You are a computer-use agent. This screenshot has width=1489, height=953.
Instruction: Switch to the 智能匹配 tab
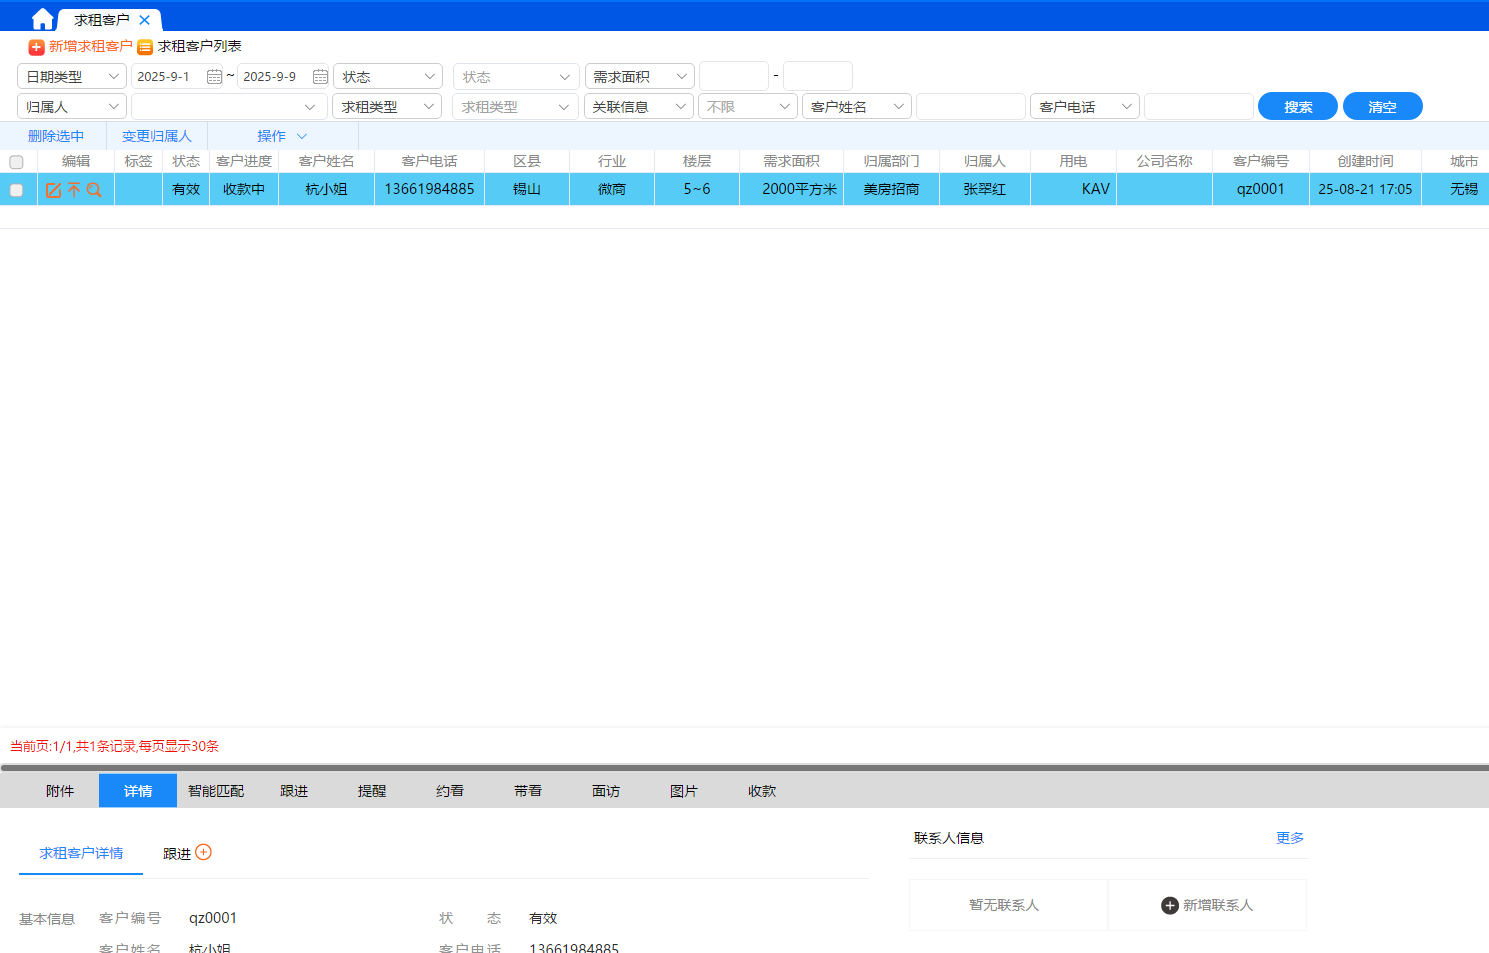[216, 791]
